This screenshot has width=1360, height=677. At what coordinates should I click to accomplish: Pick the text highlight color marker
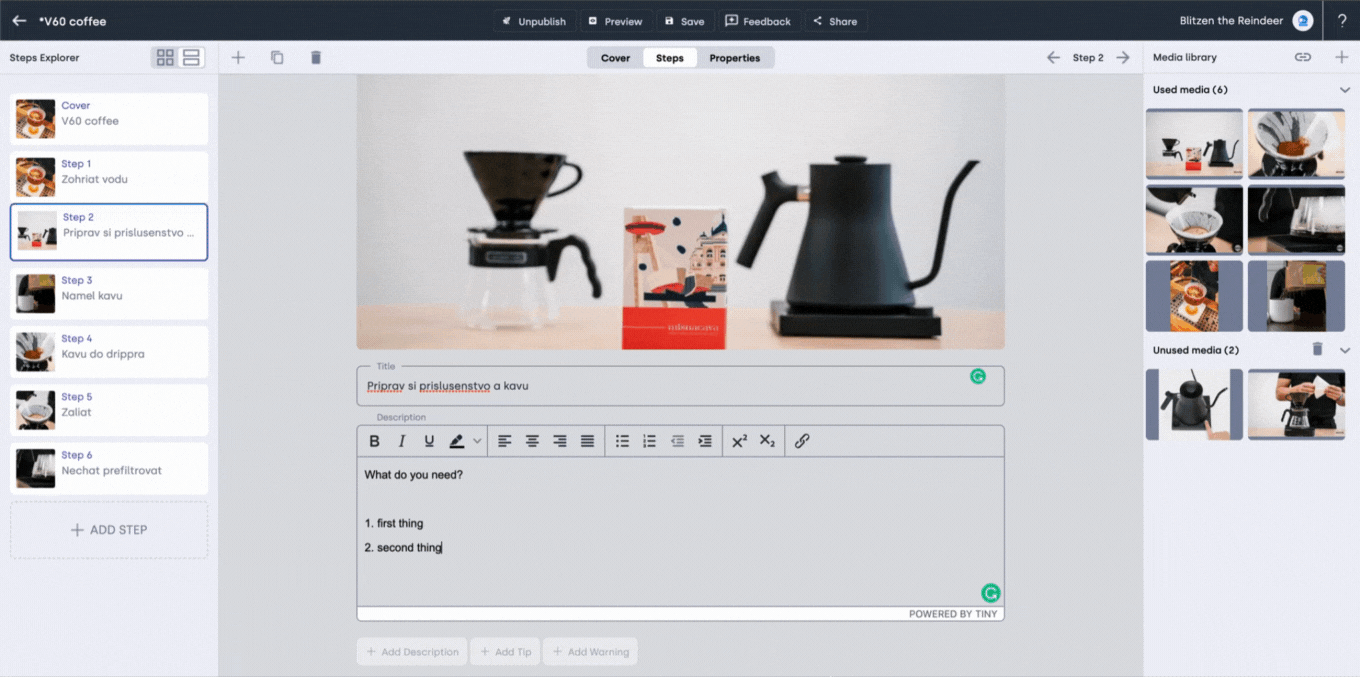tap(457, 441)
